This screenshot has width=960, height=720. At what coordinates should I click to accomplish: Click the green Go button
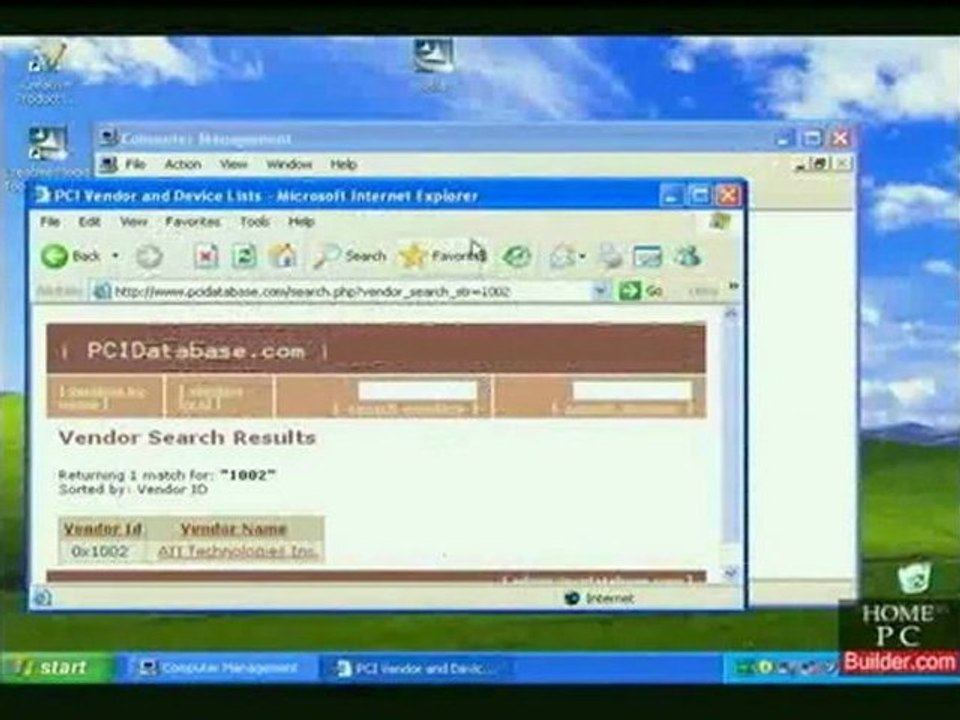point(640,291)
